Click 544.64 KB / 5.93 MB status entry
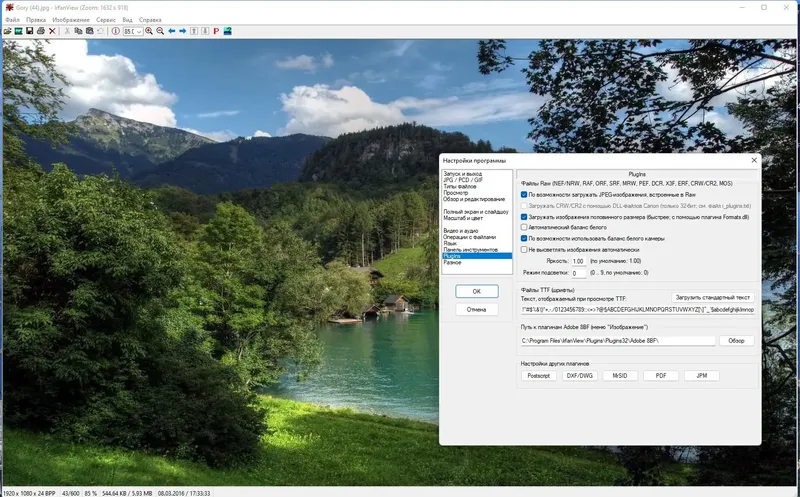Screen dimensions: 800x497 pos(127,493)
